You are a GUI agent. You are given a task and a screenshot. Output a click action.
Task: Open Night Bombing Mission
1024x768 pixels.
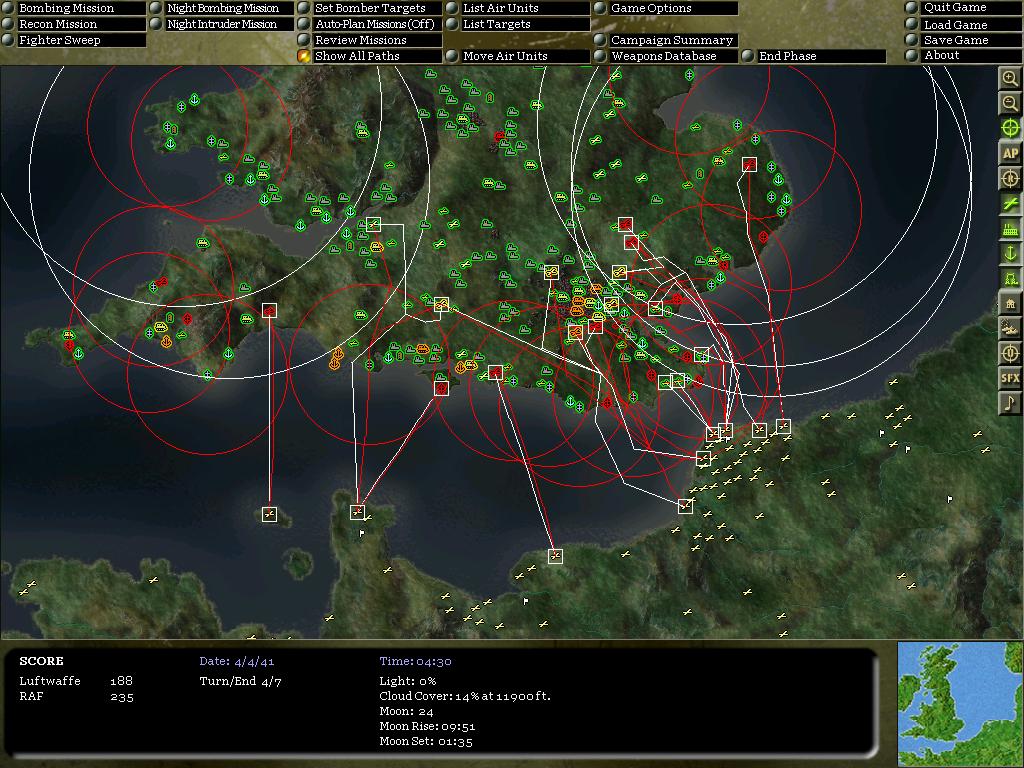coord(221,8)
